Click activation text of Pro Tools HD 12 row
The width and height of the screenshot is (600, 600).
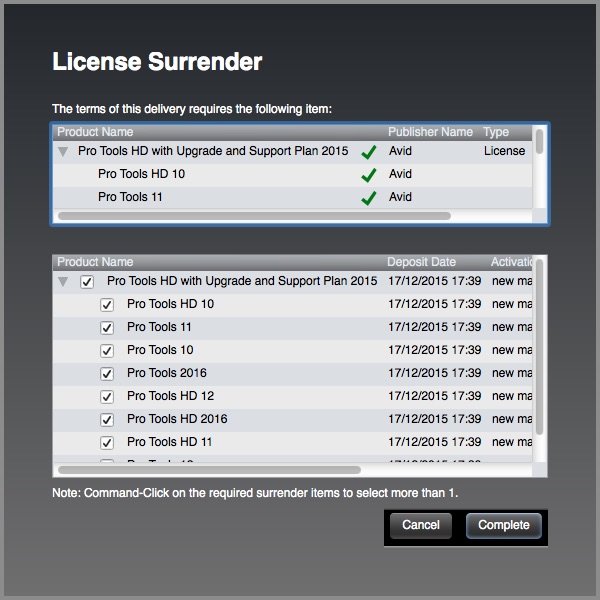pyautogui.click(x=512, y=396)
